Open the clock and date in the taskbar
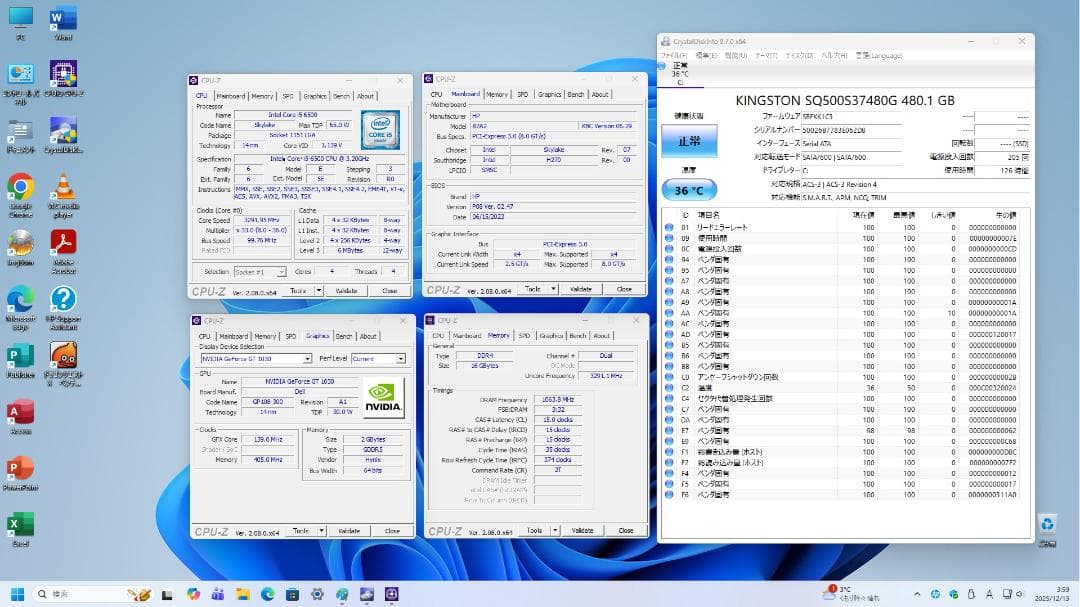The width and height of the screenshot is (1080, 607). point(1052,594)
